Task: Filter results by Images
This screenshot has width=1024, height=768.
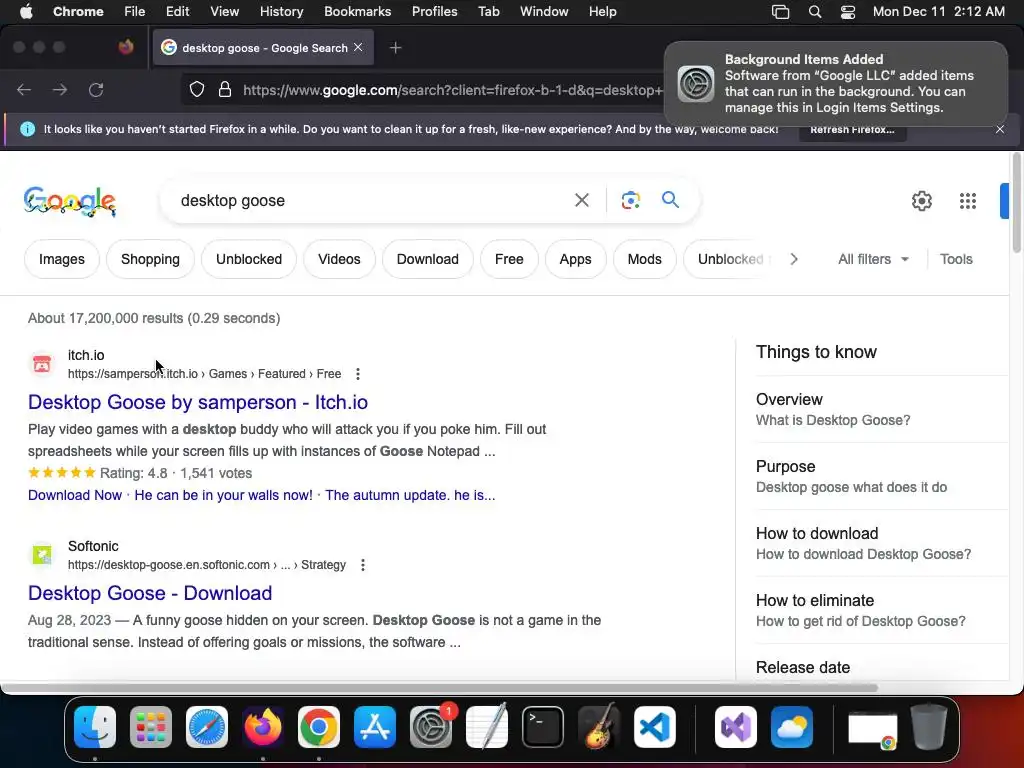Action: tap(62, 259)
